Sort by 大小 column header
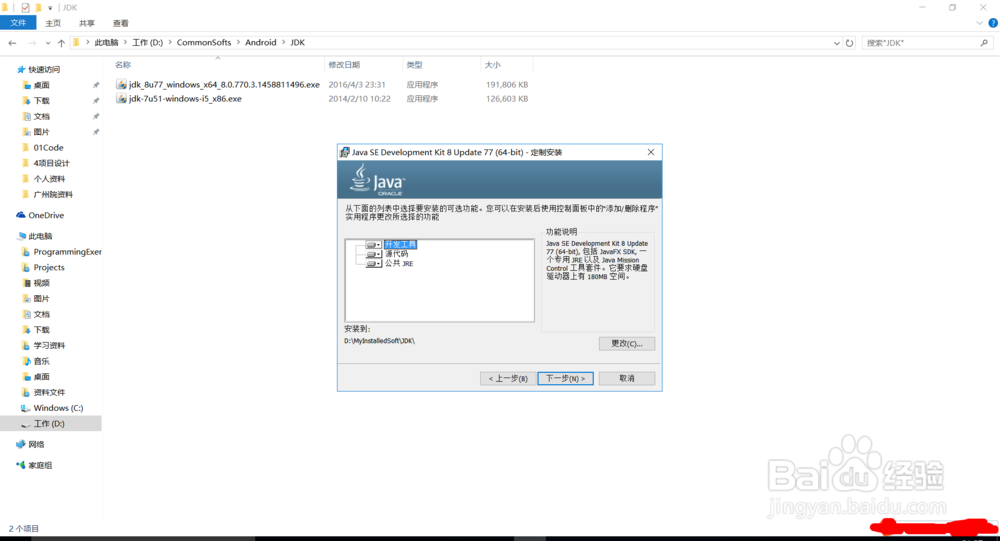Image resolution: width=1000 pixels, height=541 pixels. click(x=492, y=65)
